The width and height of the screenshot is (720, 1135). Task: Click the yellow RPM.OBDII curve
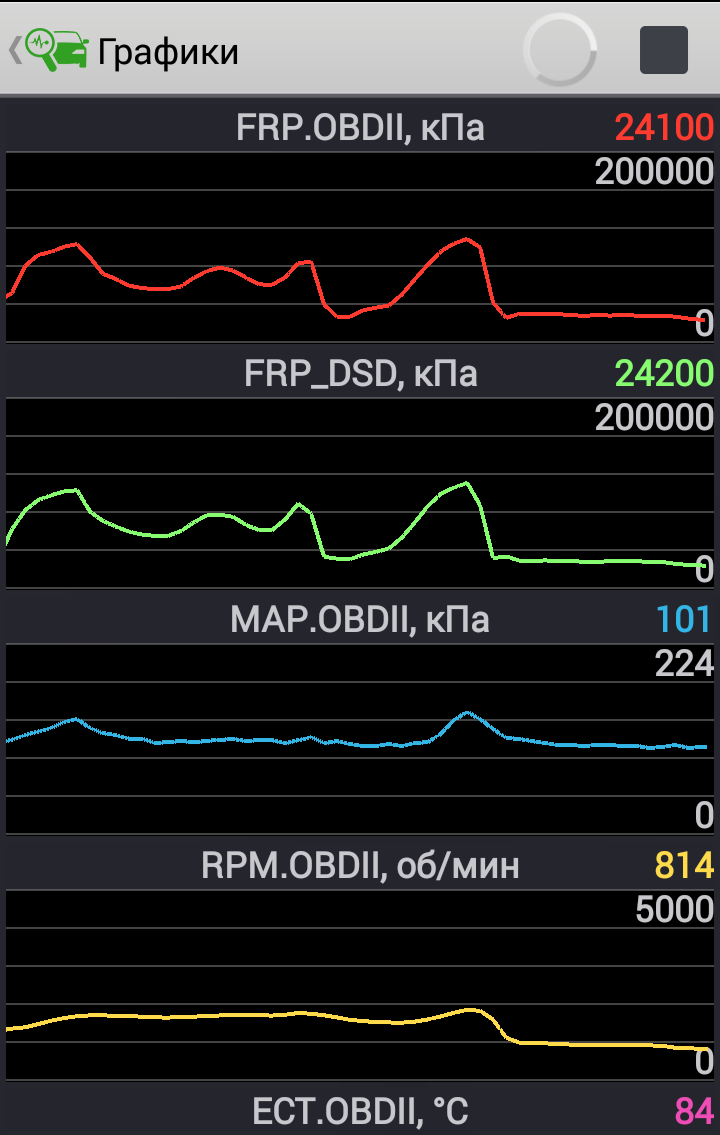click(250, 1015)
